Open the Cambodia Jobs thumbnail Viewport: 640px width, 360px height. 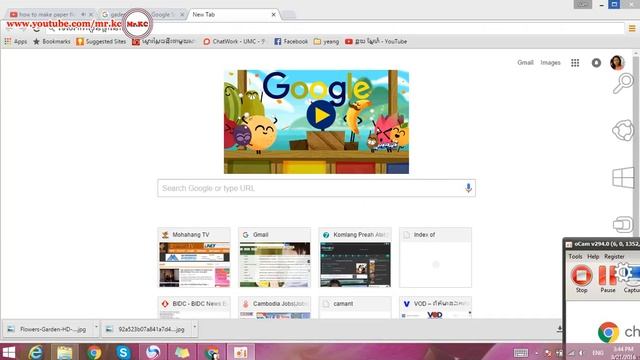pyautogui.click(x=274, y=308)
